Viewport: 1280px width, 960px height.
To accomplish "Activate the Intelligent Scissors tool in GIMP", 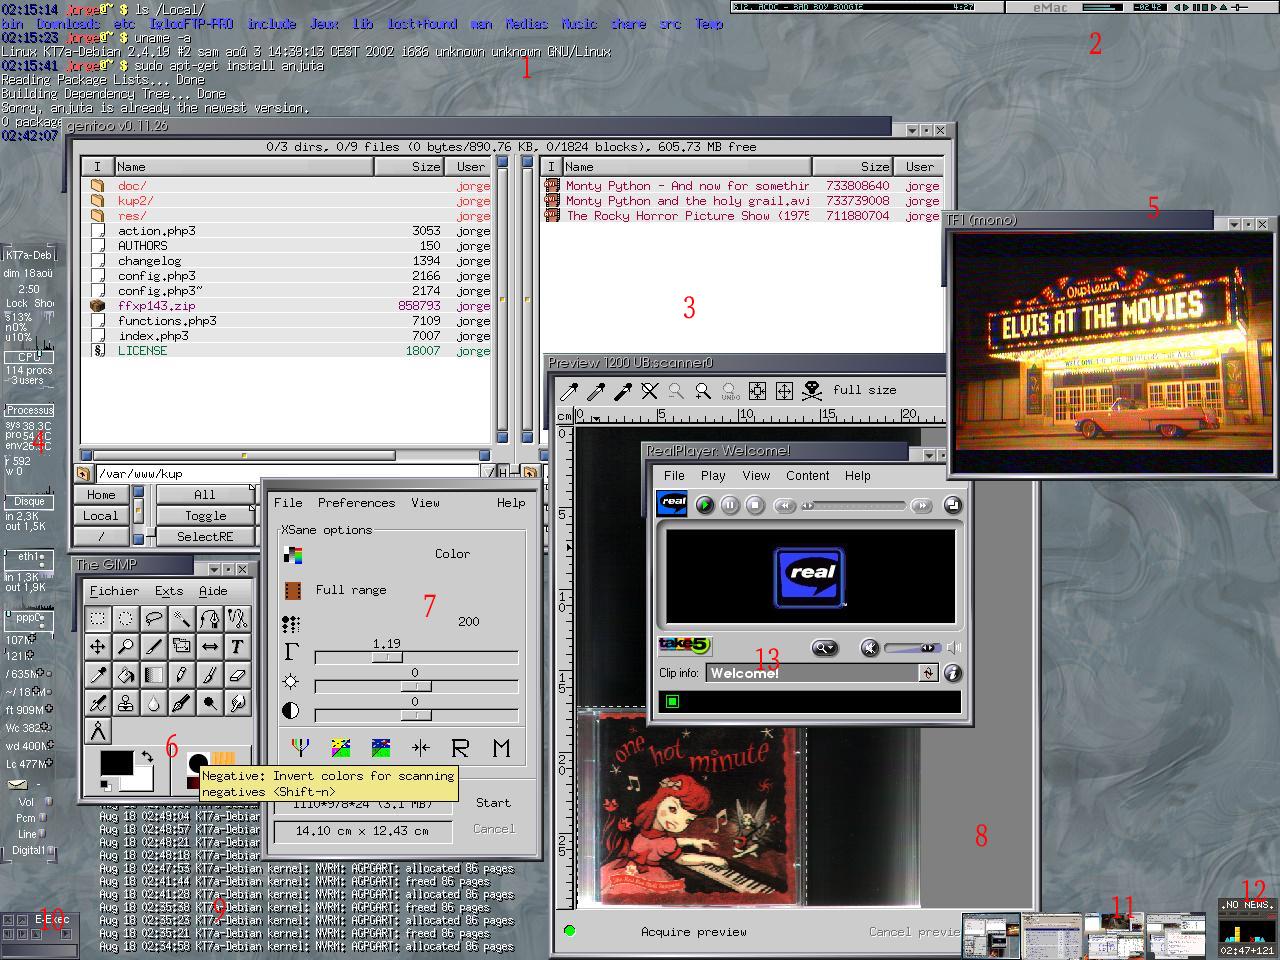I will click(237, 618).
